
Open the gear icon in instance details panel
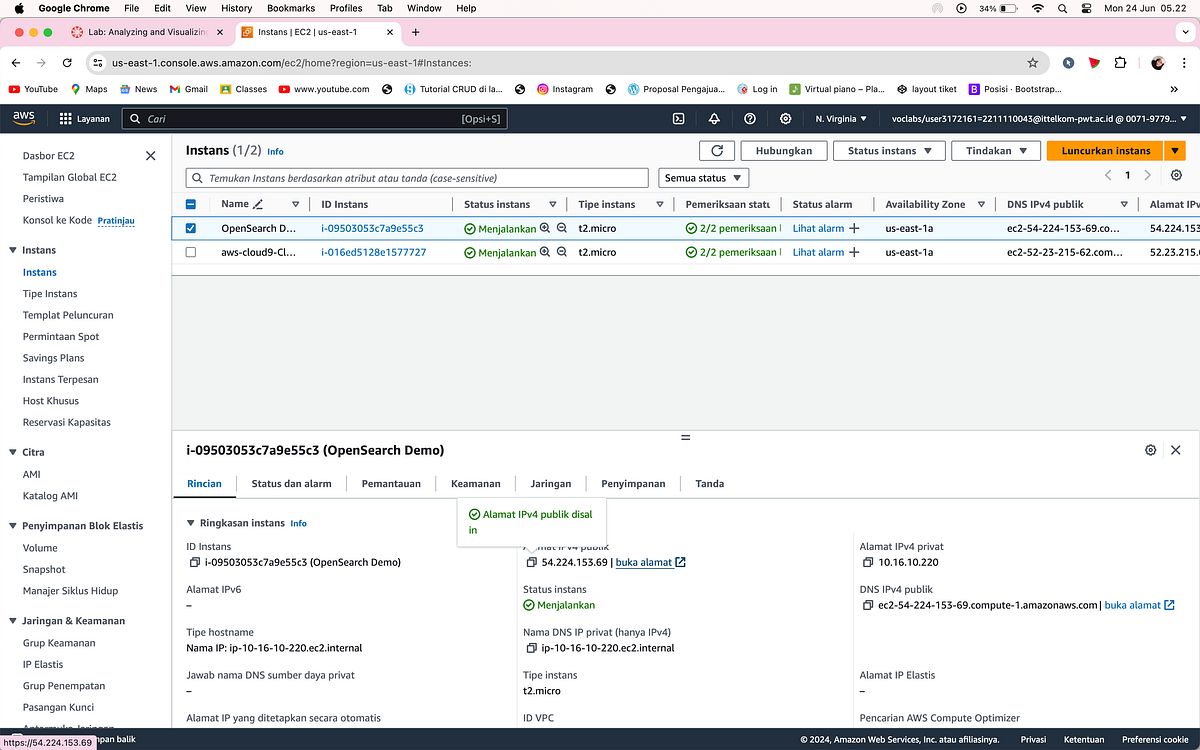[1150, 450]
